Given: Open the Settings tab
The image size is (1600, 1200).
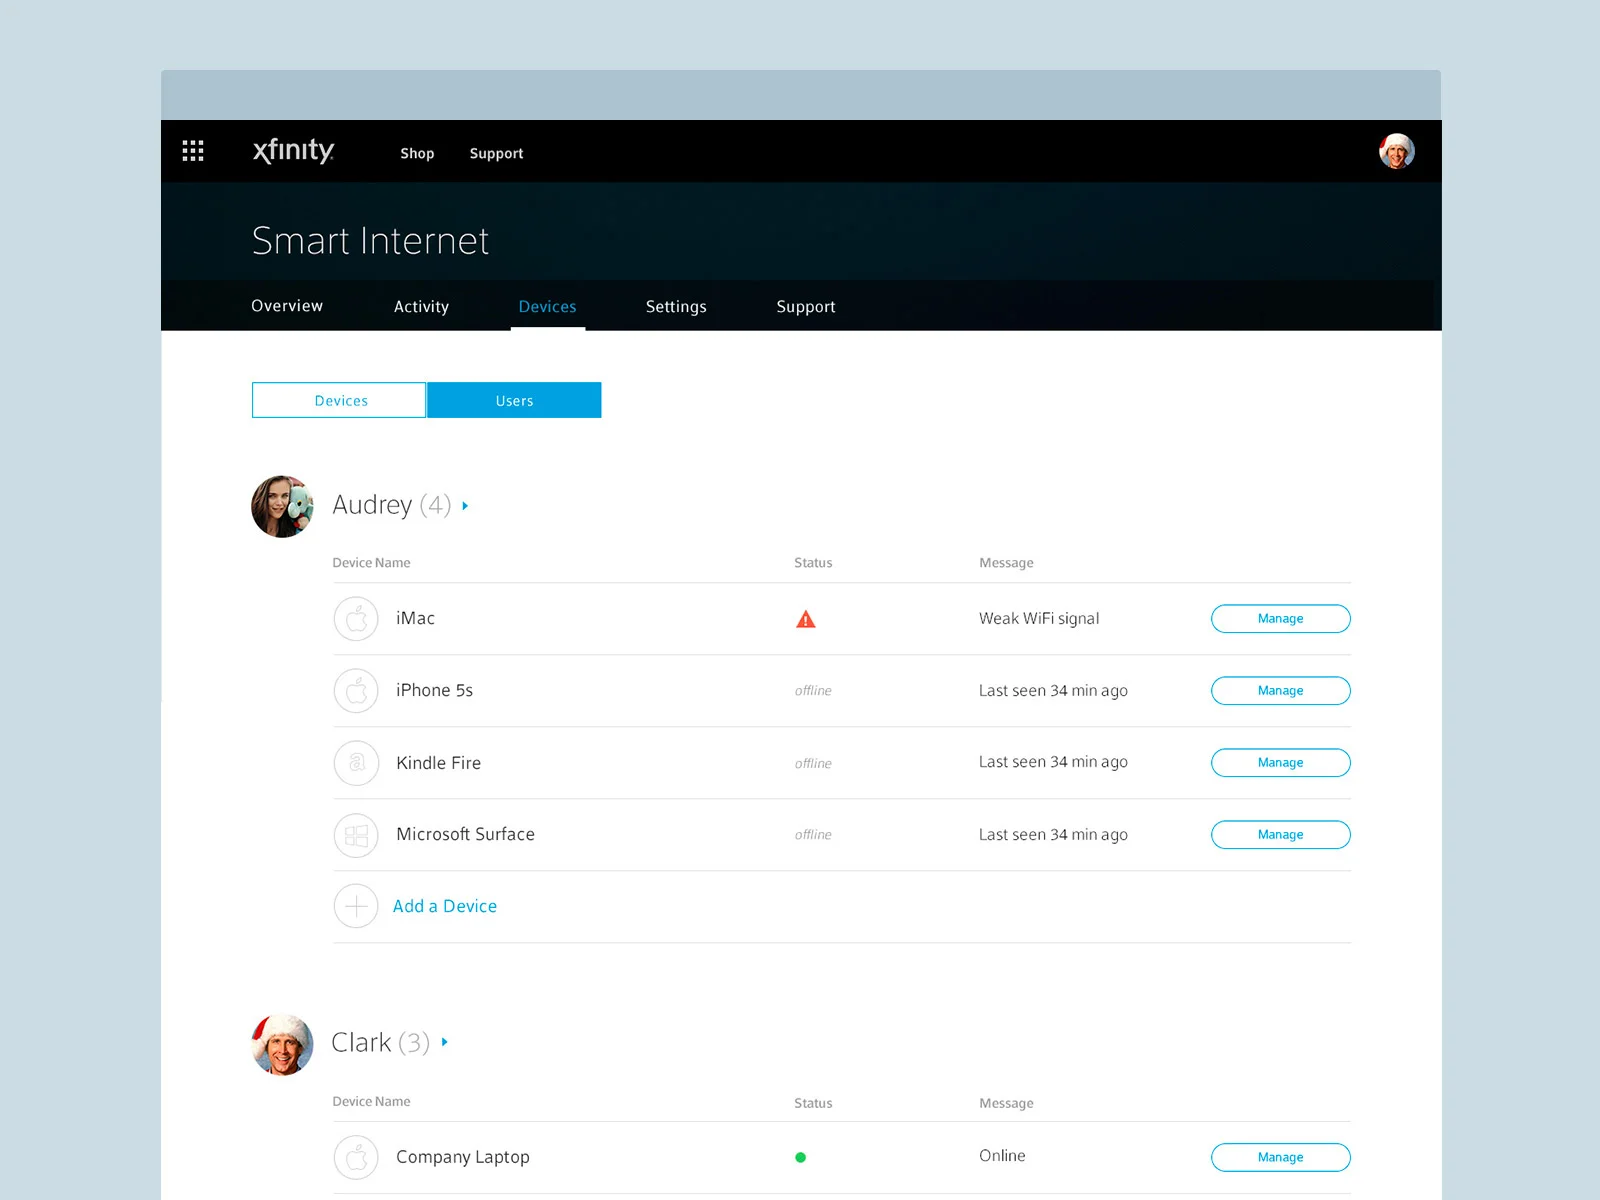Looking at the screenshot, I should [x=676, y=306].
